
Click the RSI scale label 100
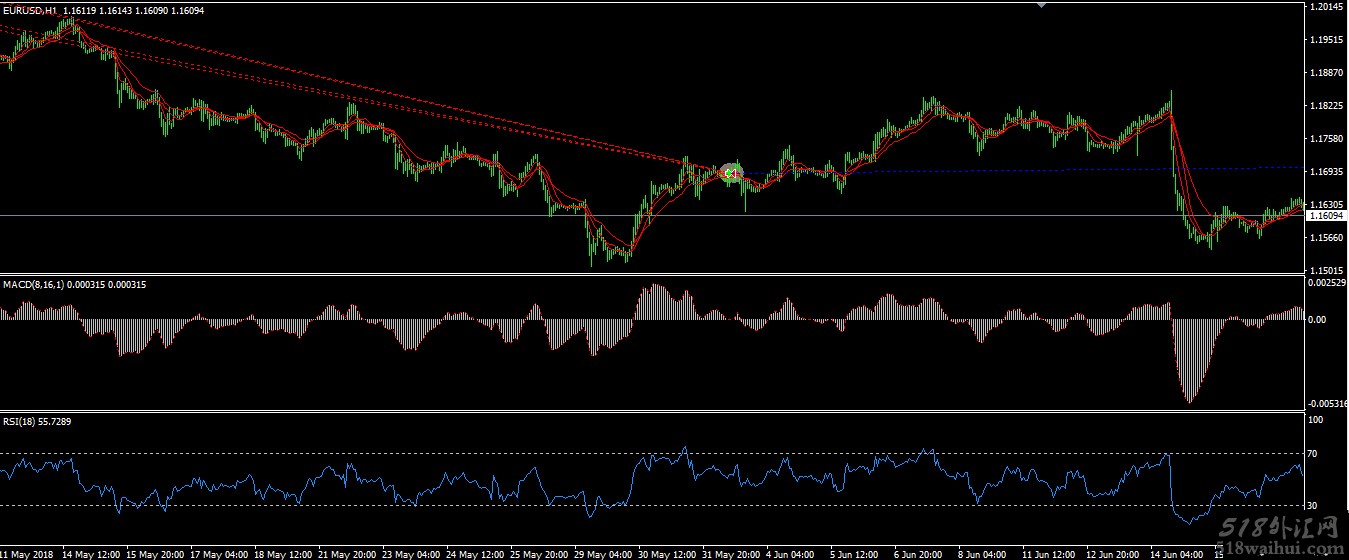pyautogui.click(x=1318, y=421)
